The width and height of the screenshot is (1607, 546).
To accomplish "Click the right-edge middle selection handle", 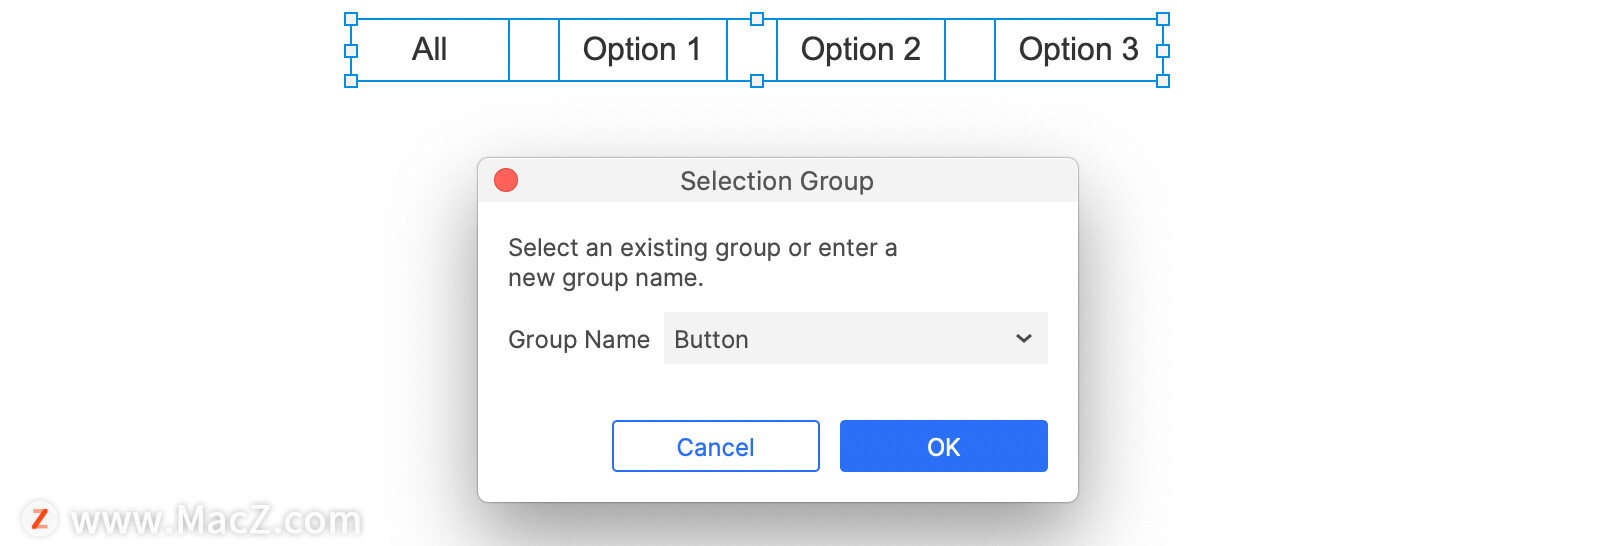I will pos(1163,50).
